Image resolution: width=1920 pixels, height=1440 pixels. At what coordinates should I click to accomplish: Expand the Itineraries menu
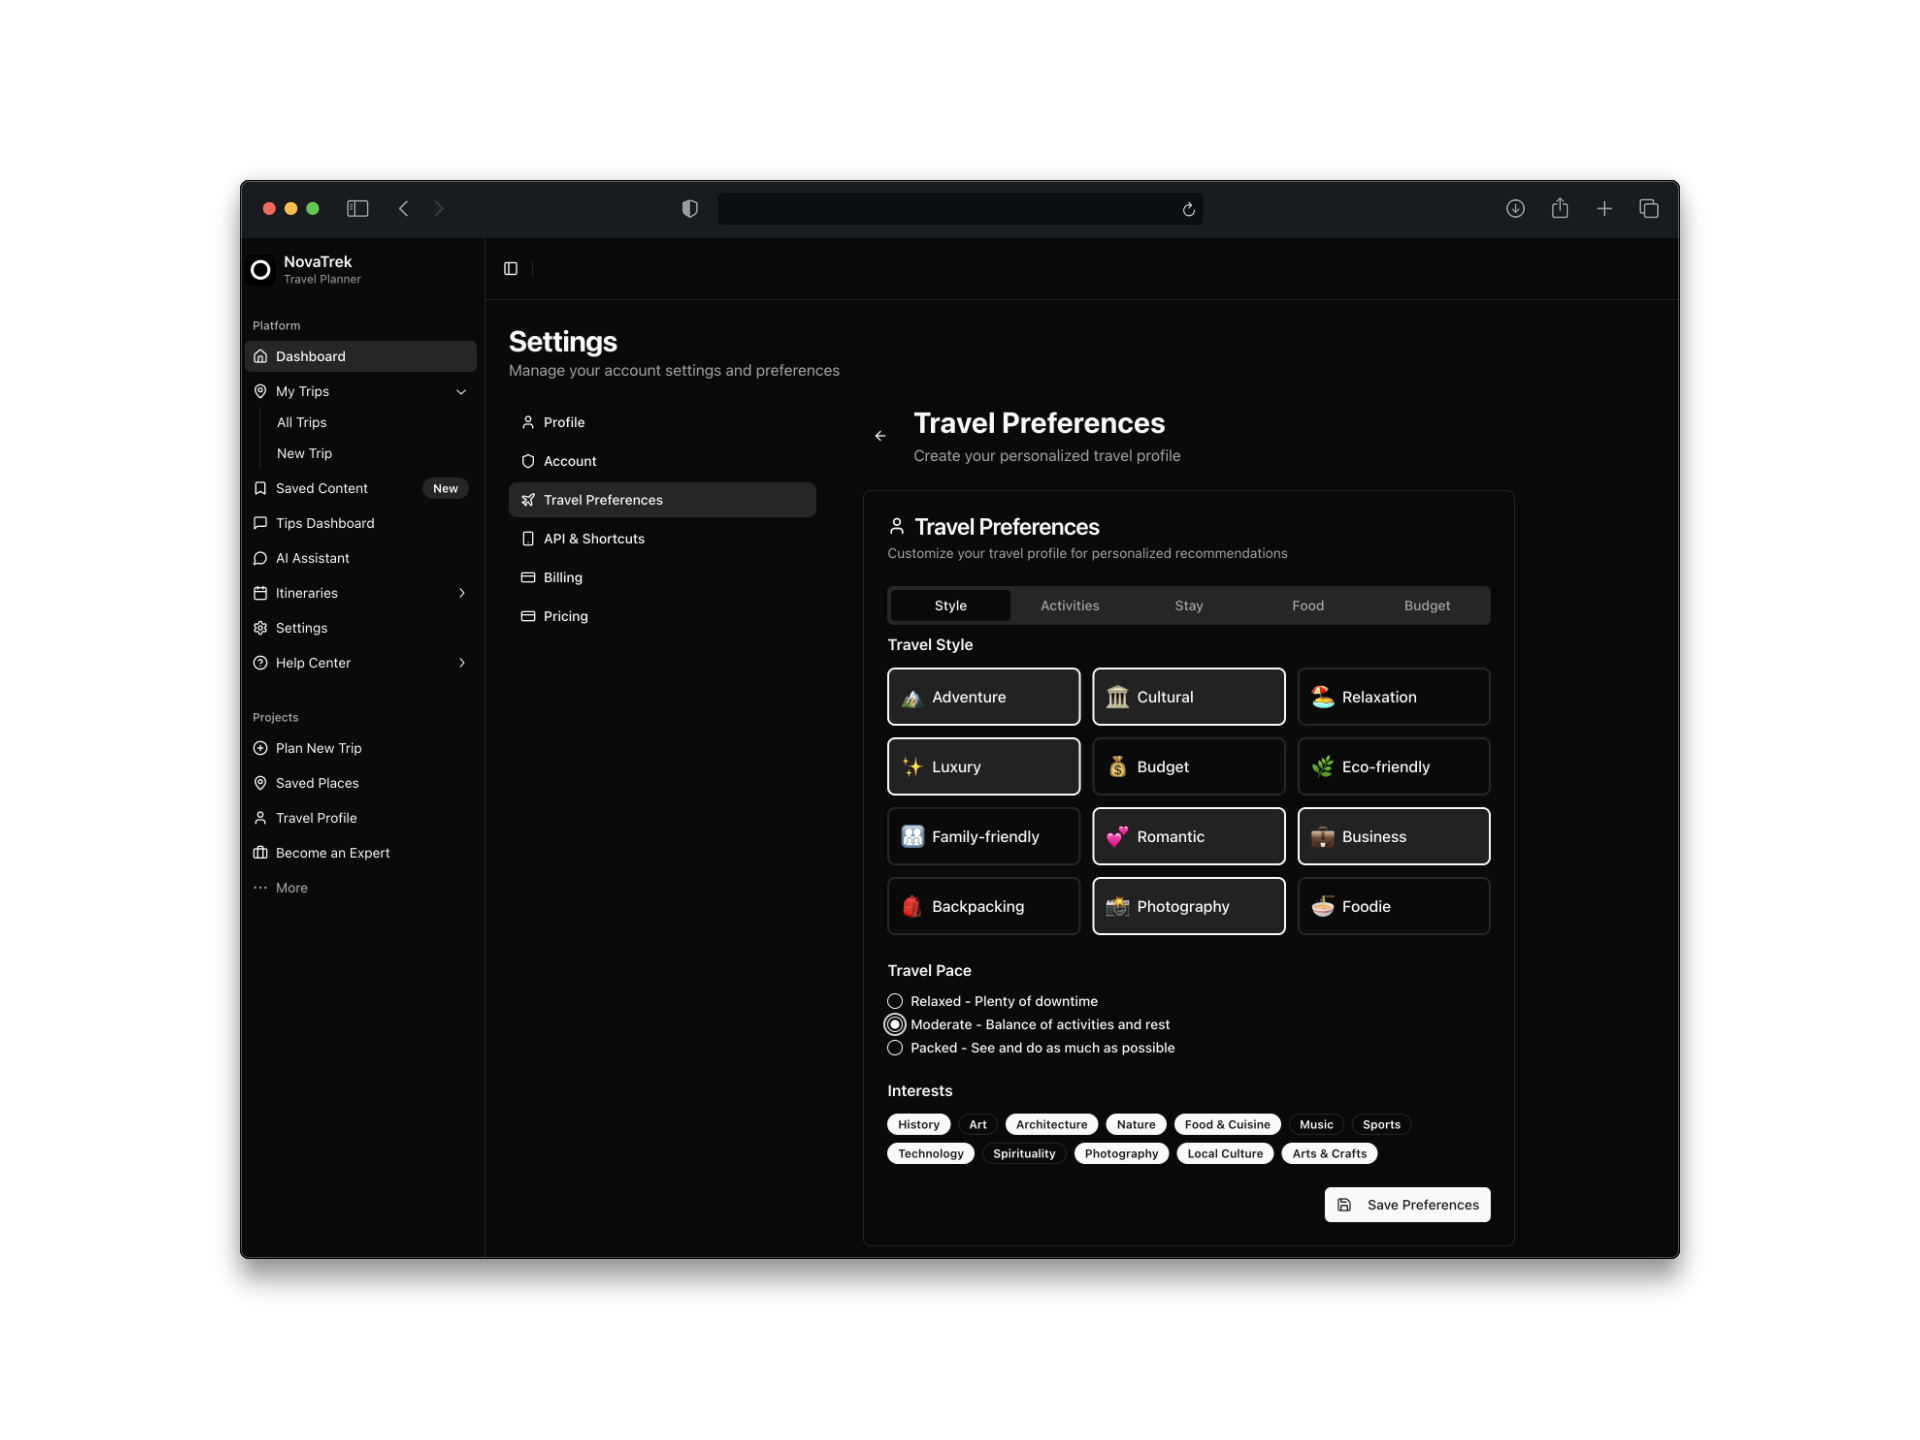click(x=462, y=592)
